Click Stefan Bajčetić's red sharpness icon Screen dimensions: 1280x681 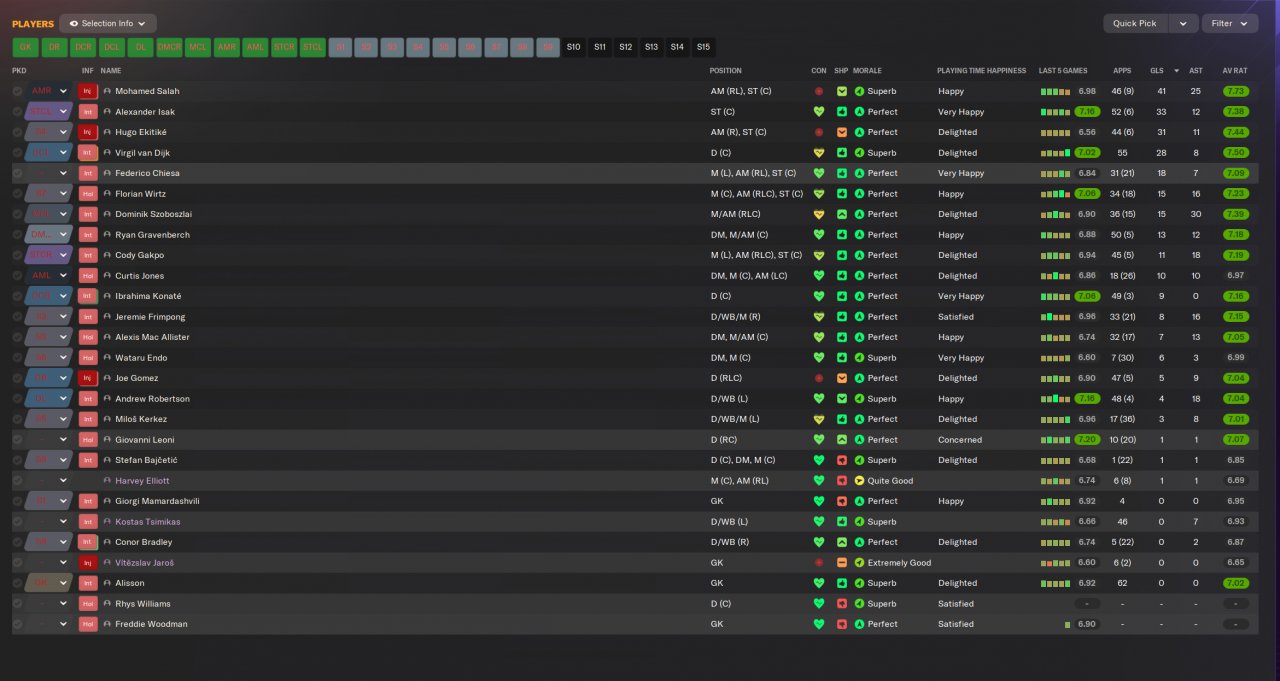842,460
